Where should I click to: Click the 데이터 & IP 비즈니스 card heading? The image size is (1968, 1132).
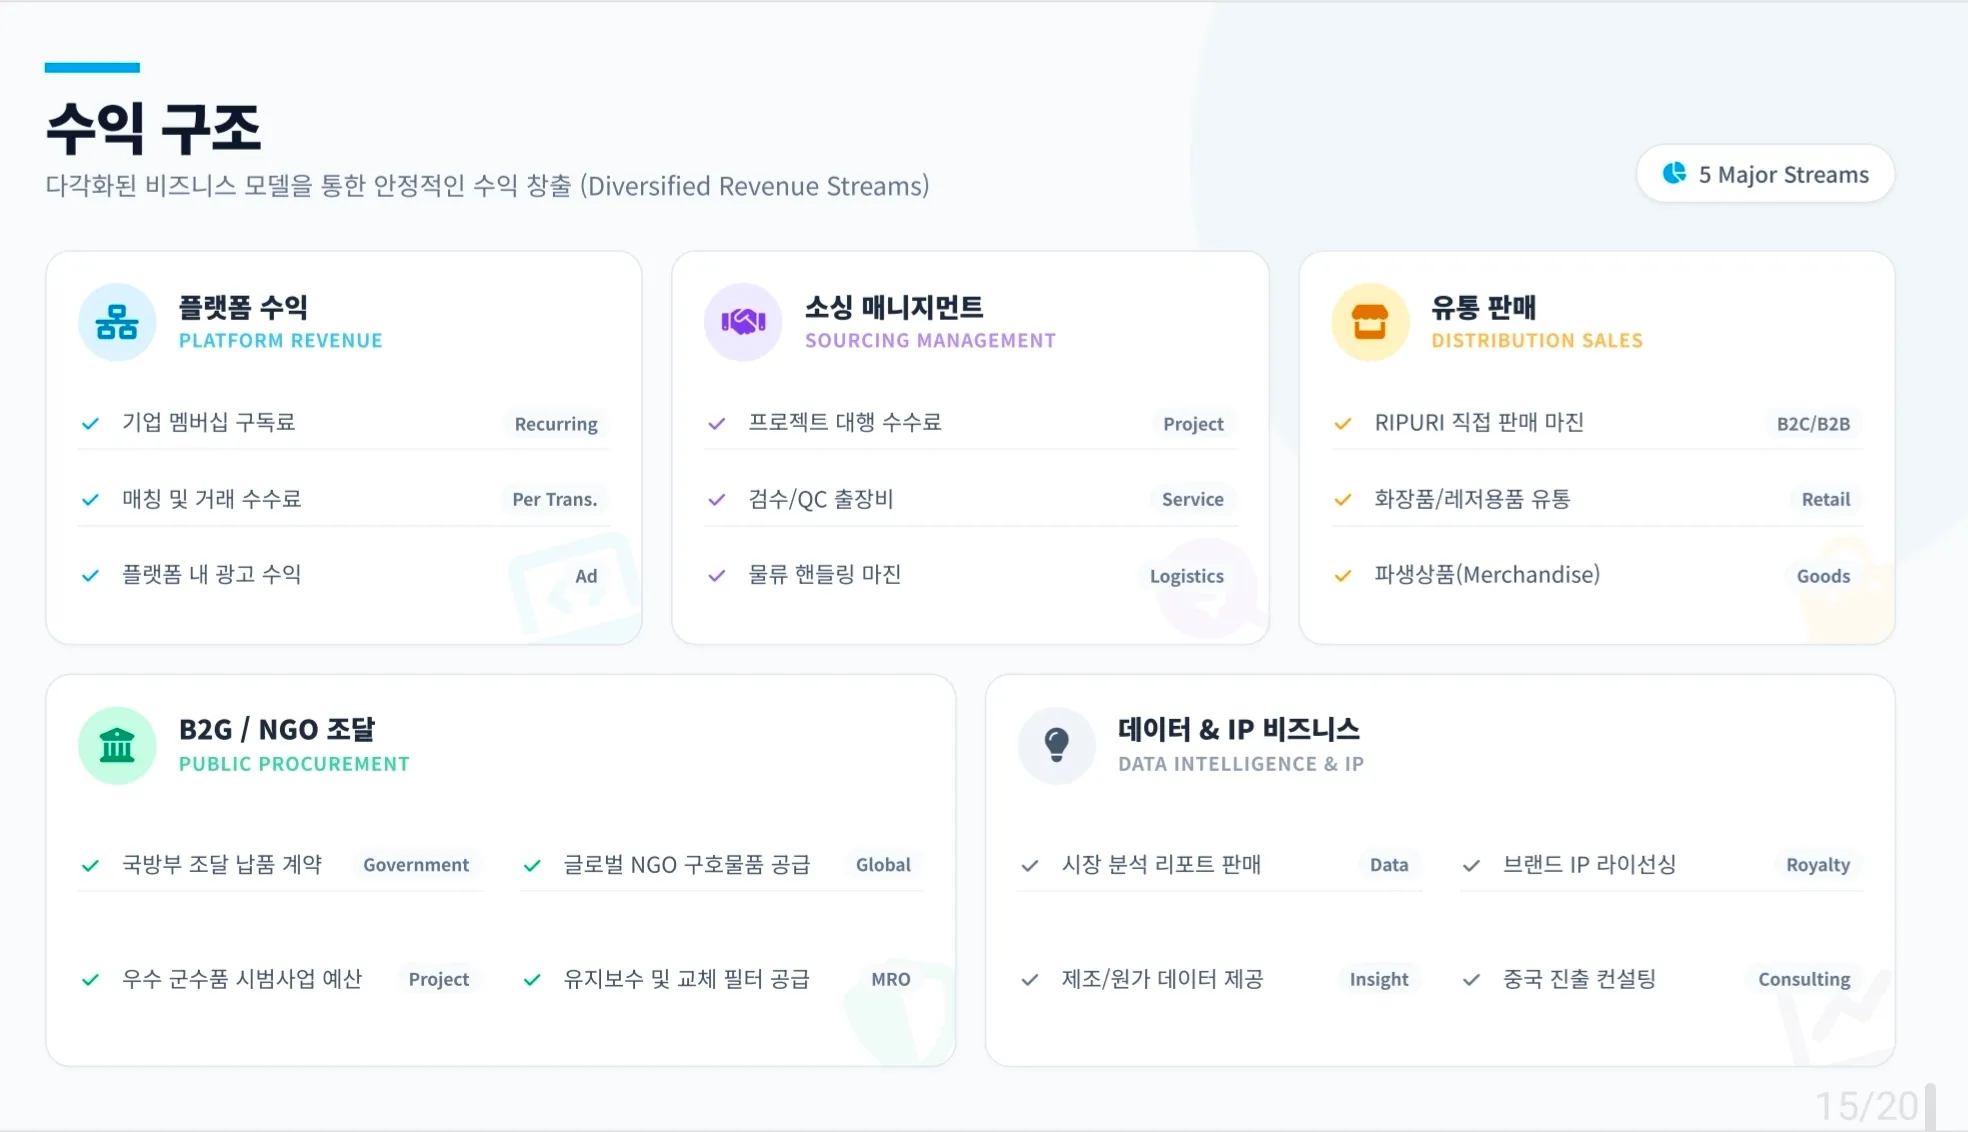tap(1239, 730)
